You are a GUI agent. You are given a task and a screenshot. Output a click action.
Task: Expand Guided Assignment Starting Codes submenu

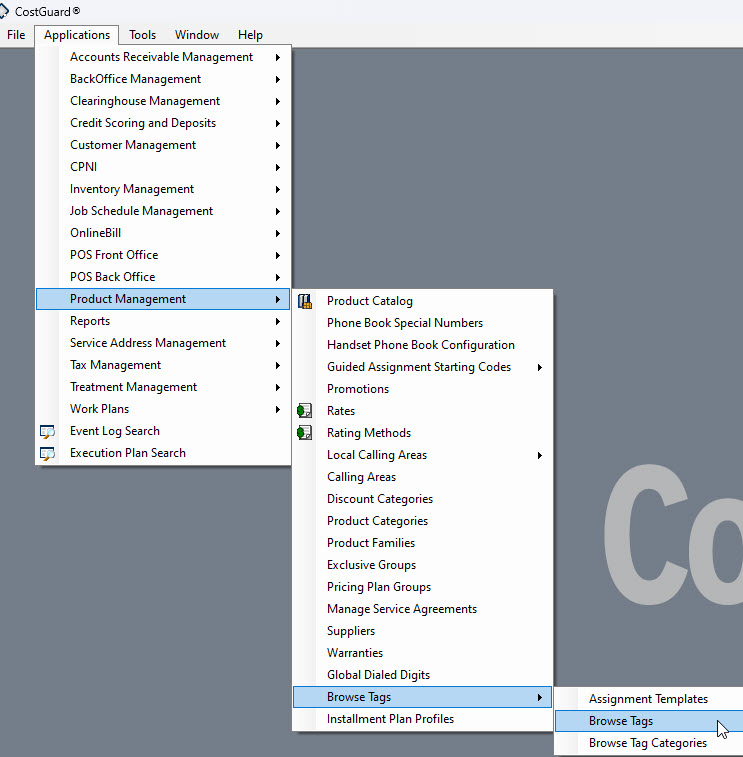(422, 367)
